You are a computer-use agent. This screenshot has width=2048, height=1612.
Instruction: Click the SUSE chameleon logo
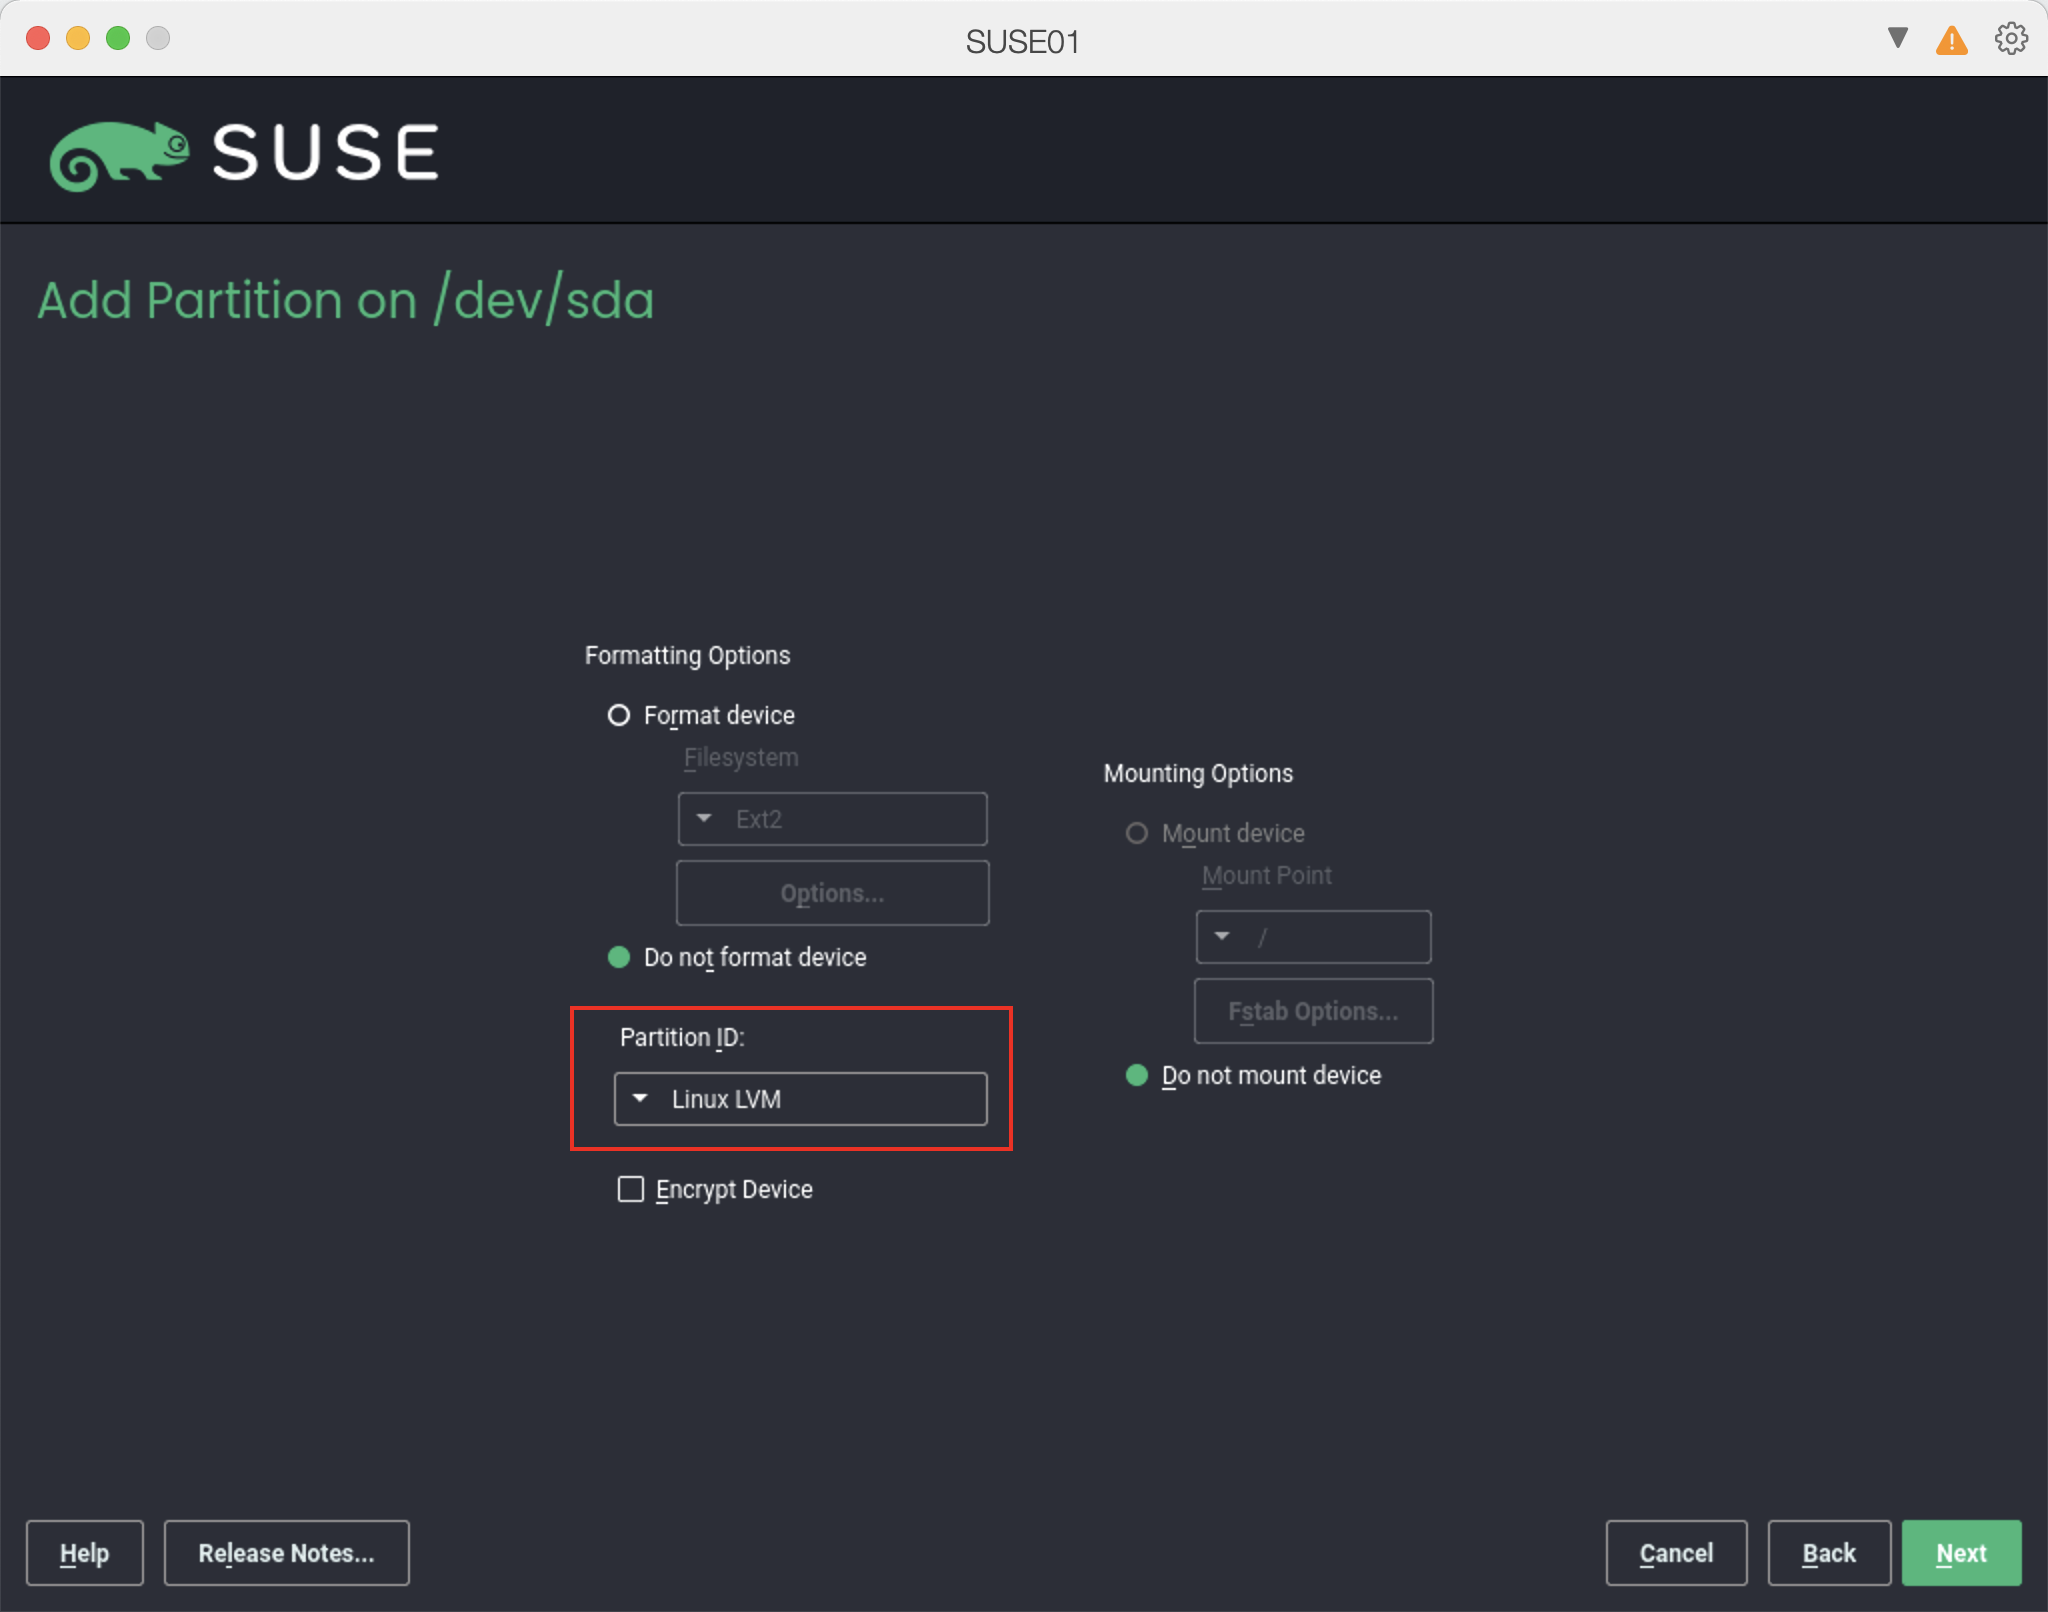coord(120,155)
